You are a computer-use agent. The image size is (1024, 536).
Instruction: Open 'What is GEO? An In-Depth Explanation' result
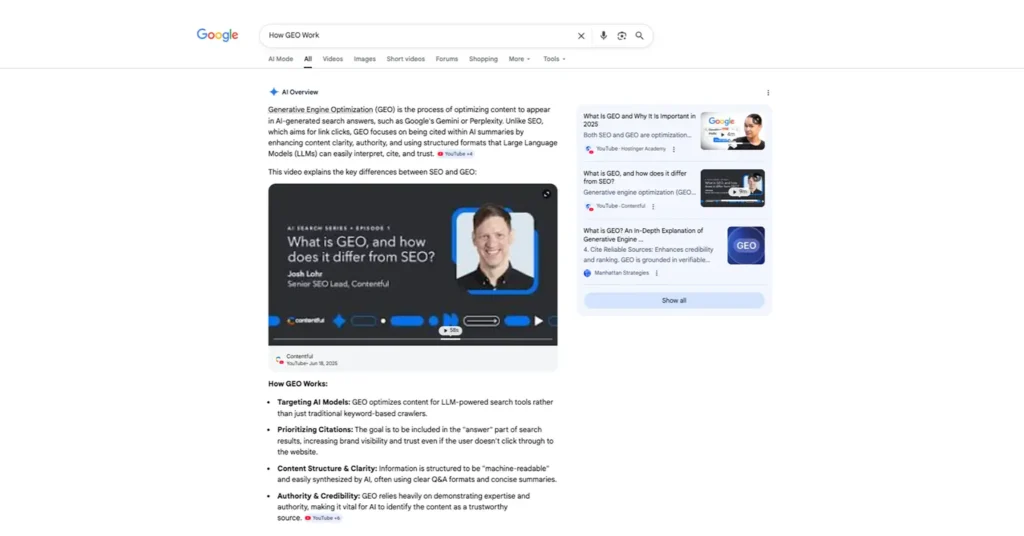coord(643,234)
